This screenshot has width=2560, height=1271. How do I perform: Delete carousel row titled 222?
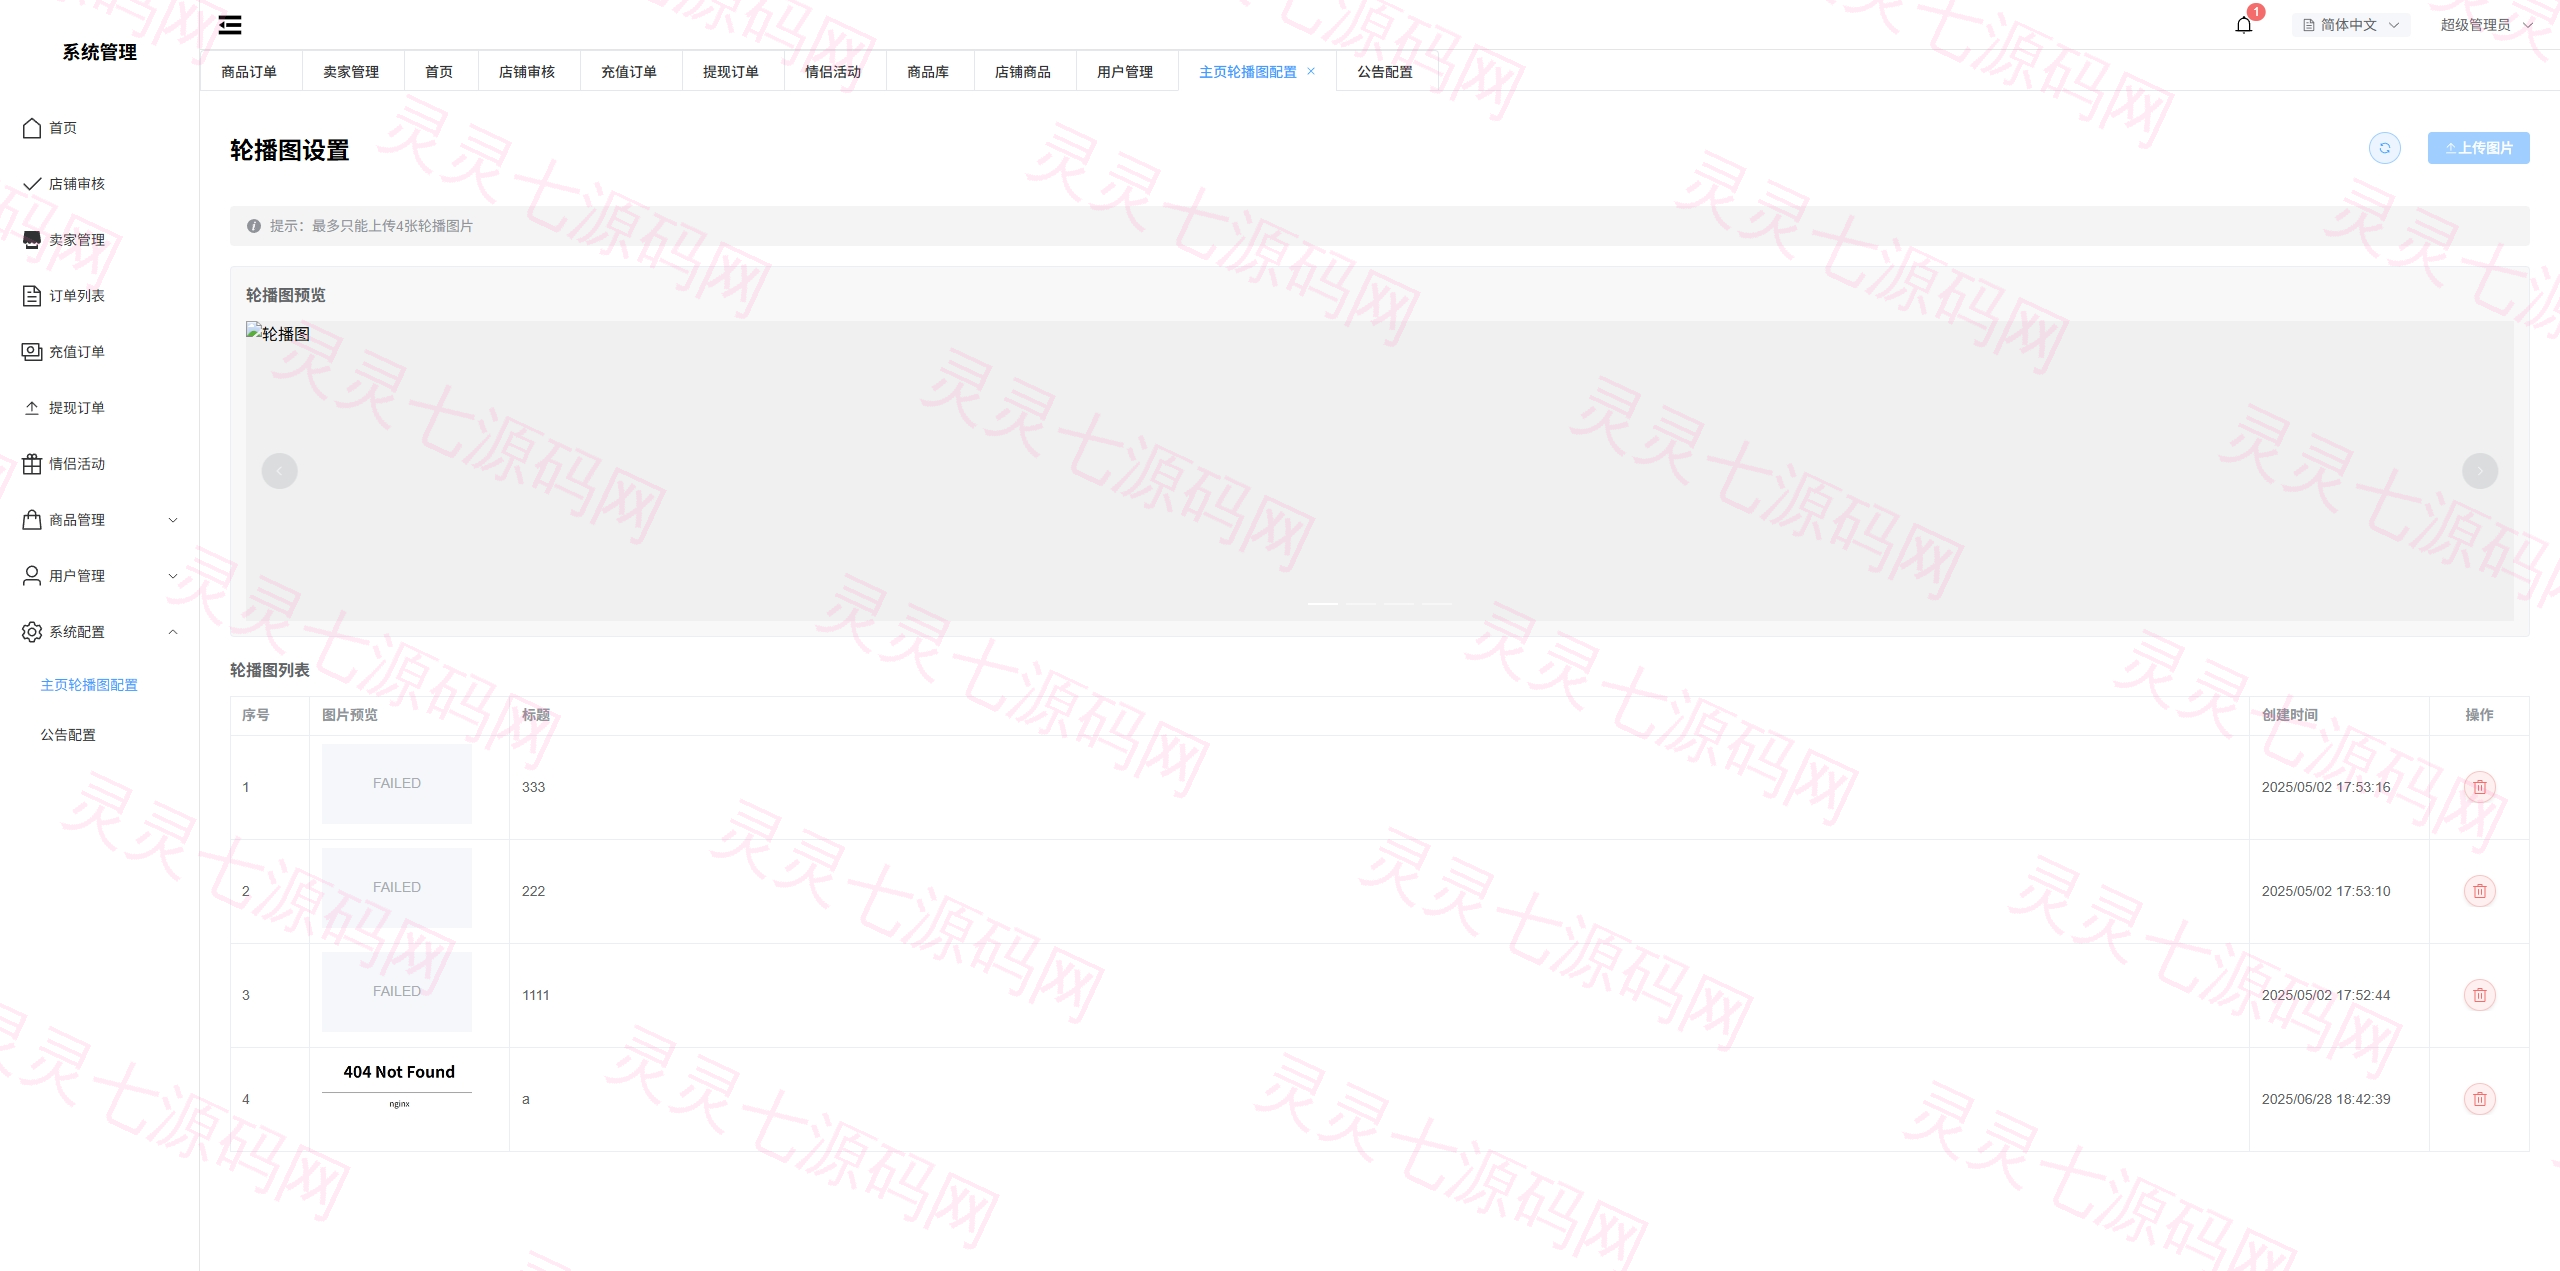pos(2480,891)
